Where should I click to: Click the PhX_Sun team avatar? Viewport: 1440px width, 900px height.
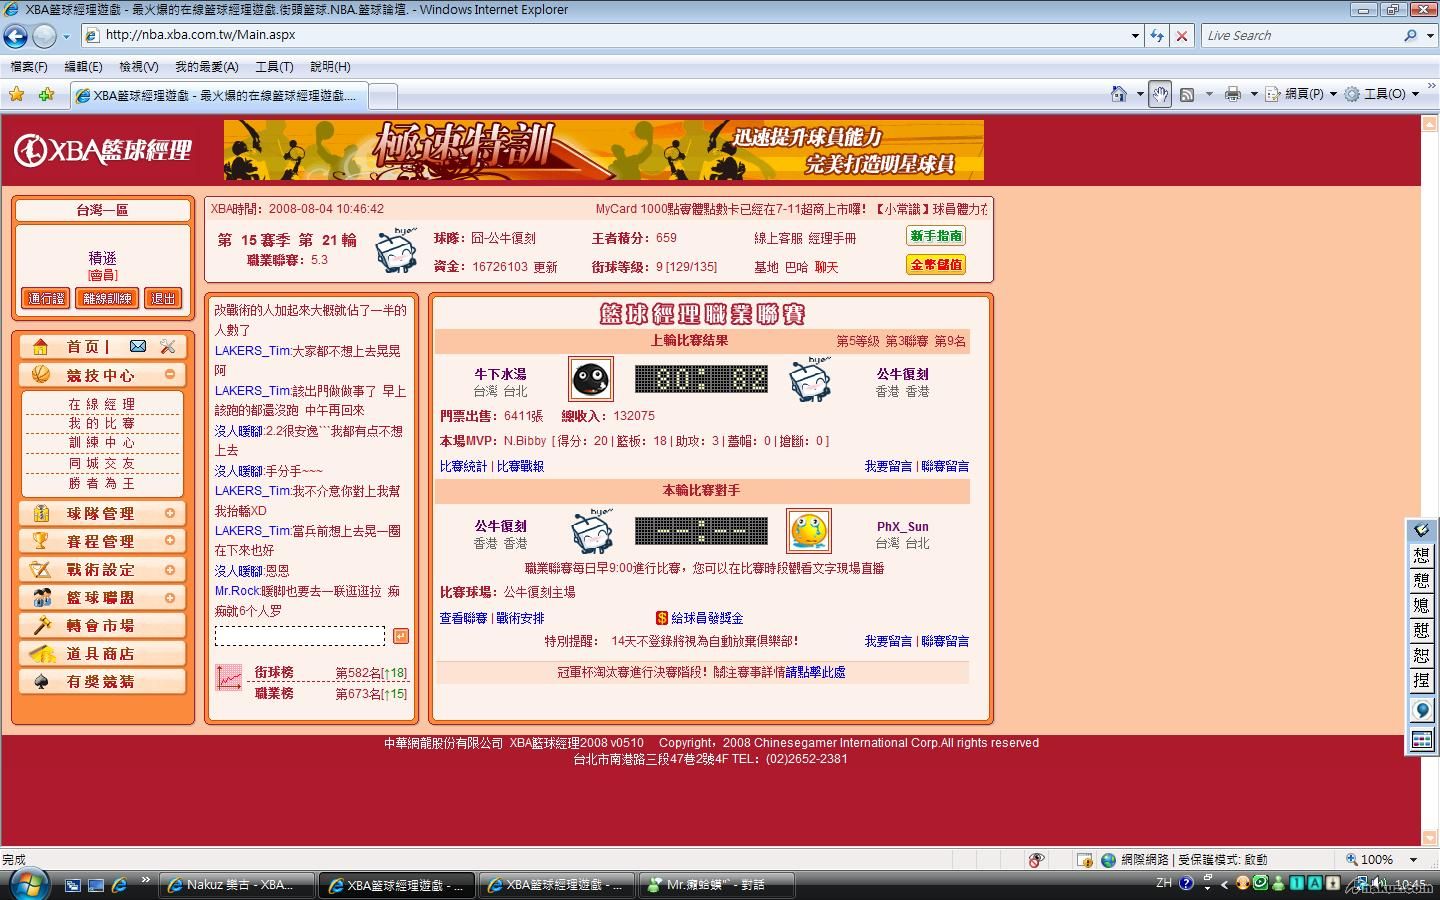coord(809,530)
